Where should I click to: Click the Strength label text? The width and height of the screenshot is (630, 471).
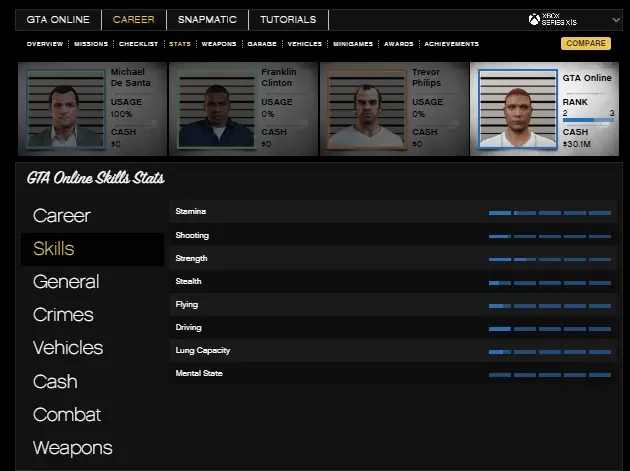point(191,258)
